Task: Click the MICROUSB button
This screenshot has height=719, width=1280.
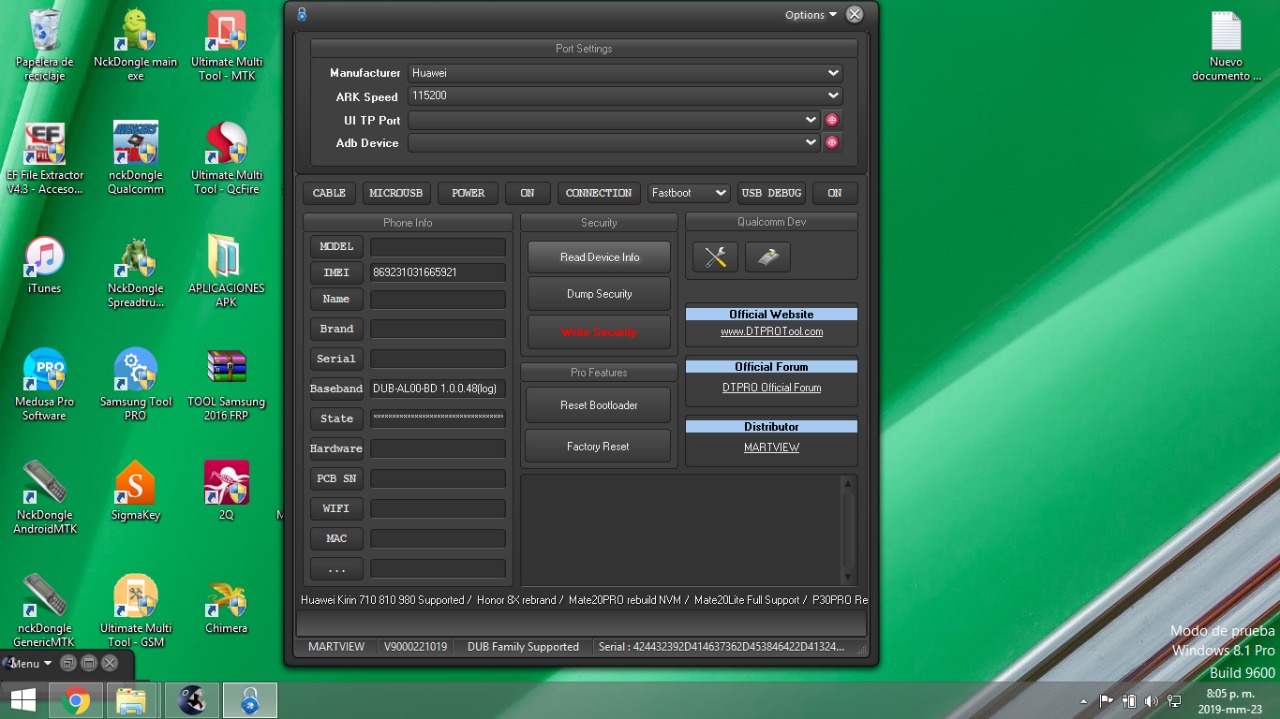Action: click(x=396, y=193)
